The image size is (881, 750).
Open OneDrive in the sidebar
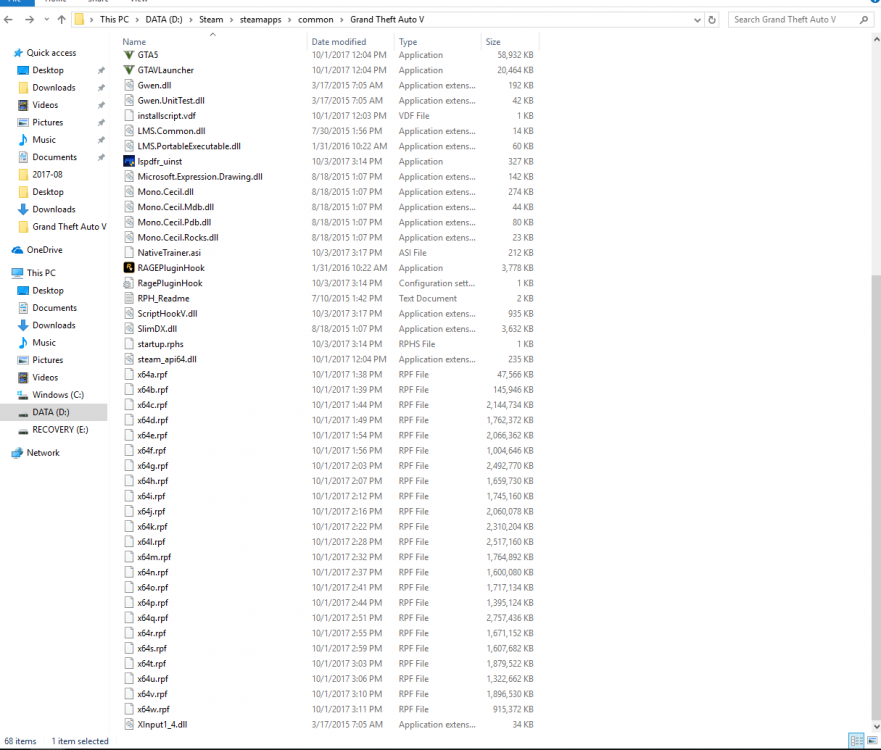pos(38,250)
